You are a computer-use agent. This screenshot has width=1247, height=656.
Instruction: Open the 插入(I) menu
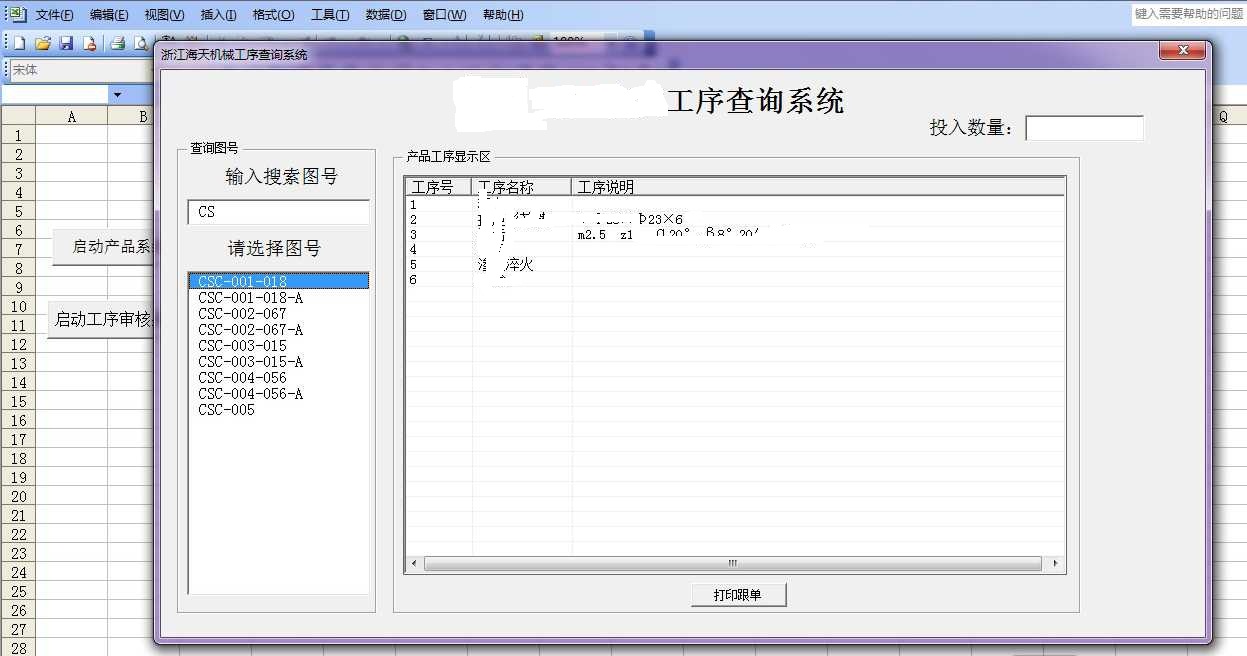tap(219, 15)
